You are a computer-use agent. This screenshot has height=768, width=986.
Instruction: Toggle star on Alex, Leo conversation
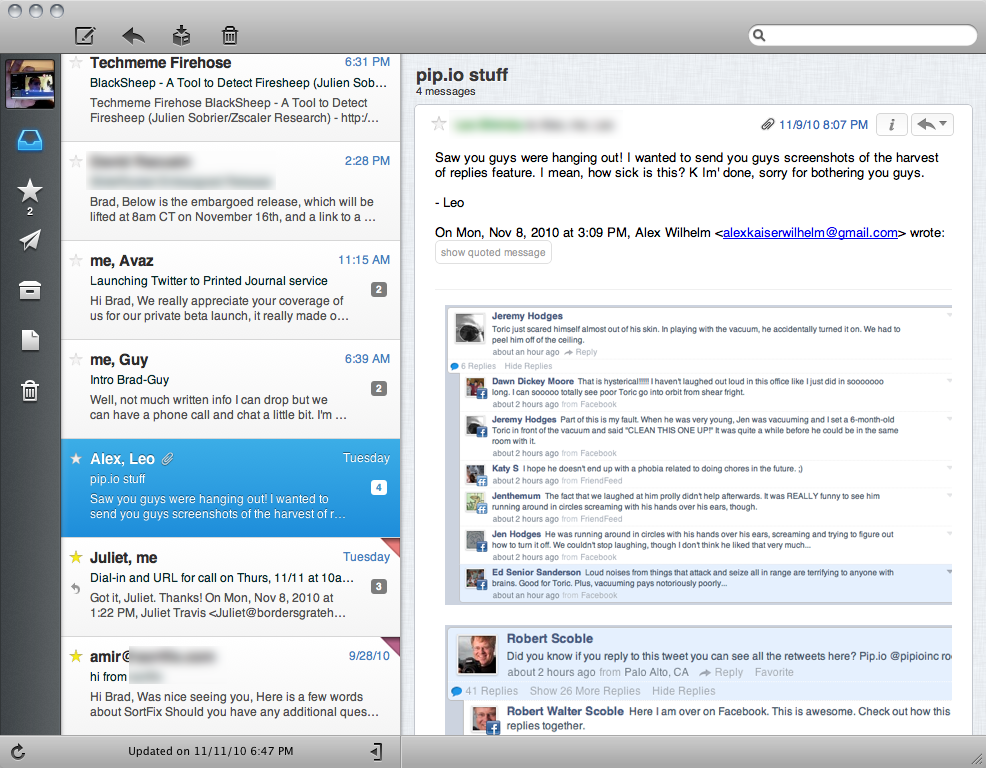coord(76,459)
